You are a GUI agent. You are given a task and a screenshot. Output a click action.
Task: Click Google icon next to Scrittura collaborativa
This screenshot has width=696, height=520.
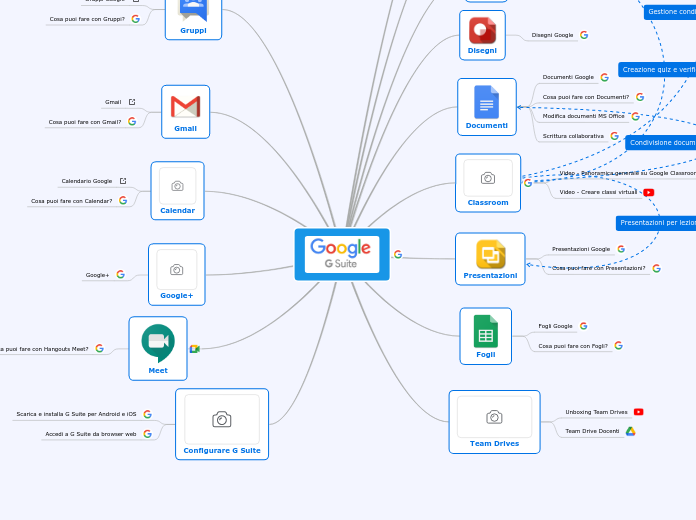coord(615,136)
